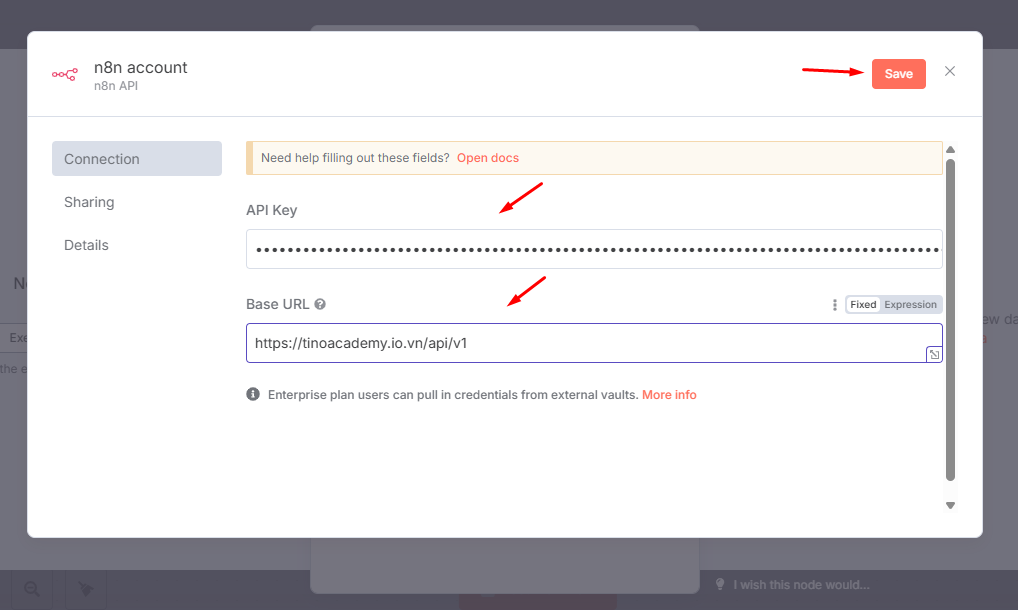The height and width of the screenshot is (610, 1018).
Task: Click the n8n logo icon in header
Action: coord(65,75)
